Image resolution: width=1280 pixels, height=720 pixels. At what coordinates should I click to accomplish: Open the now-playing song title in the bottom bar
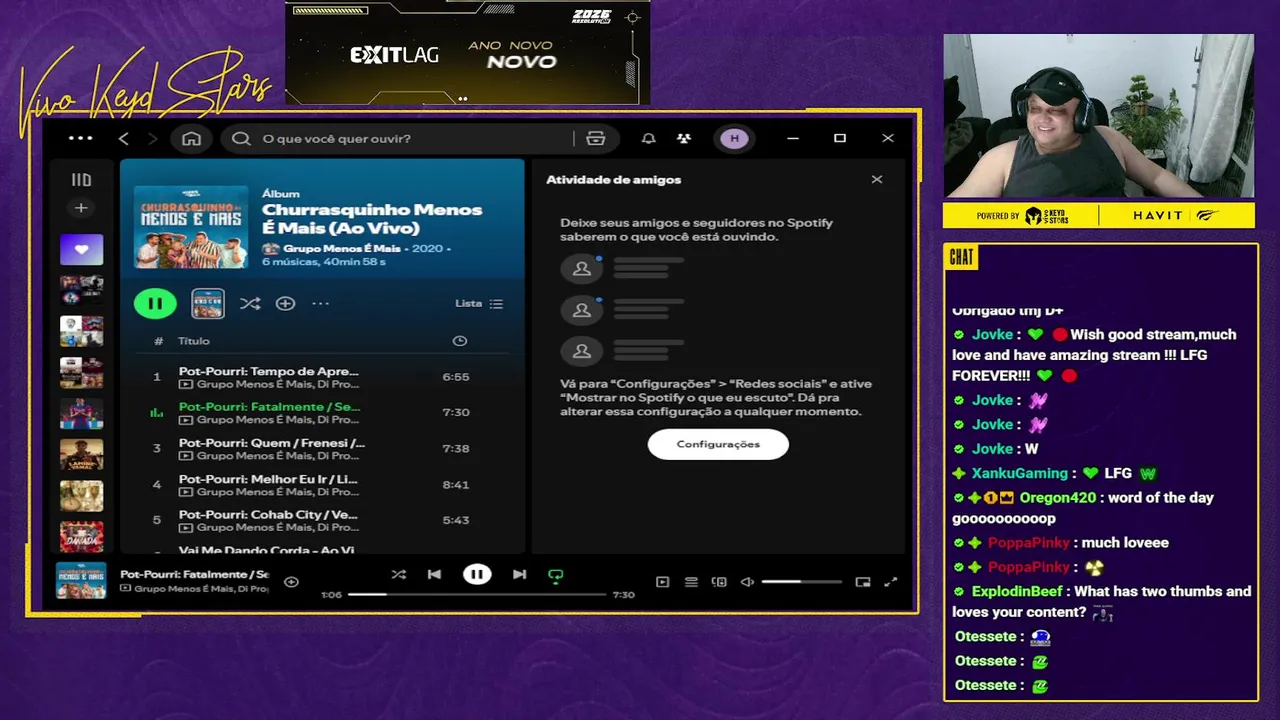[194, 575]
